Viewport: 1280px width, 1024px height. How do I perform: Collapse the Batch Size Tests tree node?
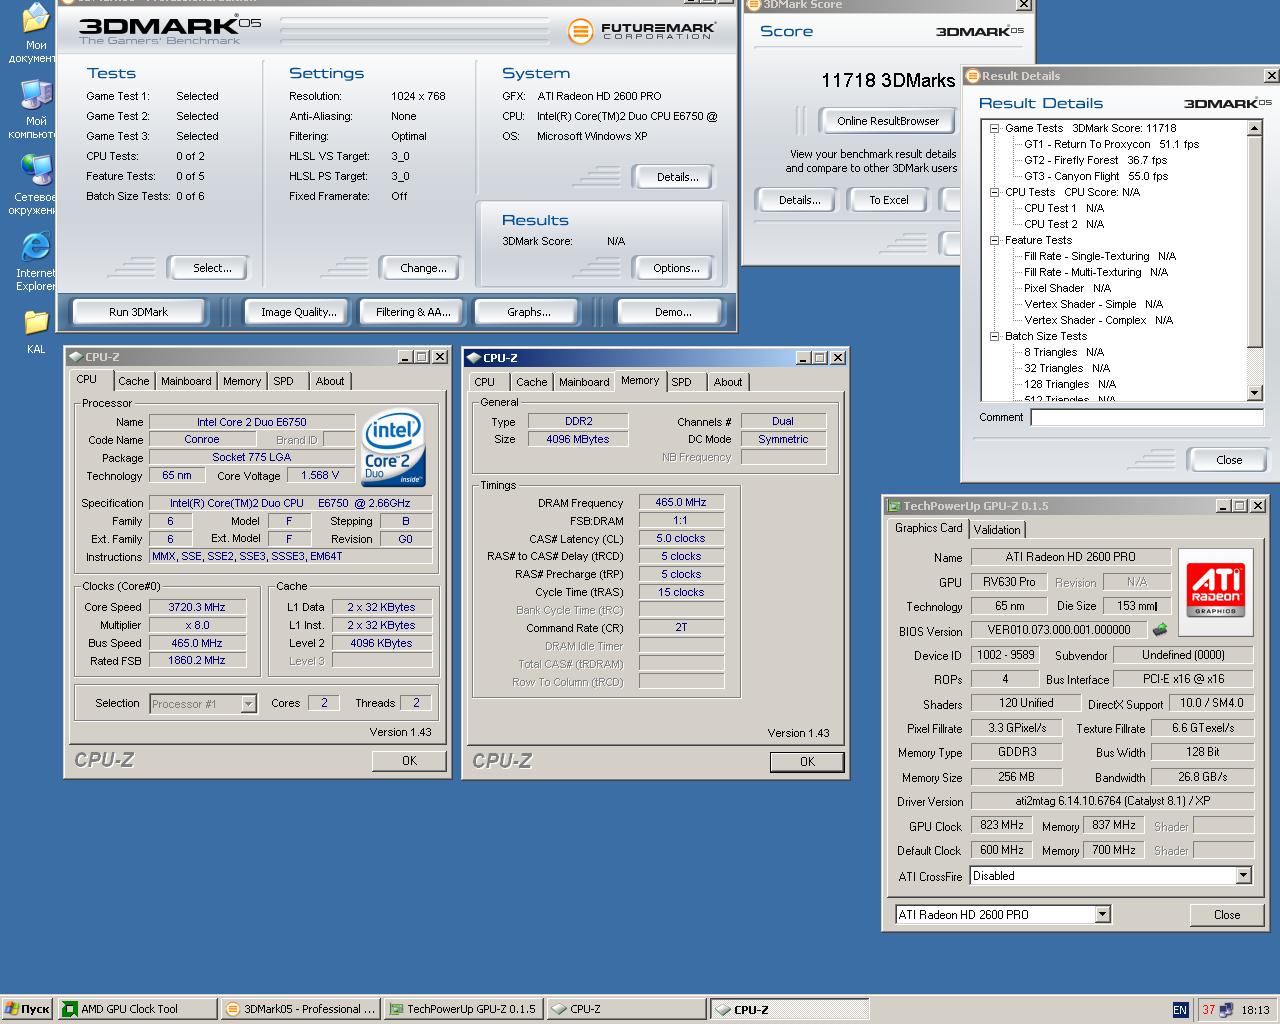click(x=995, y=336)
